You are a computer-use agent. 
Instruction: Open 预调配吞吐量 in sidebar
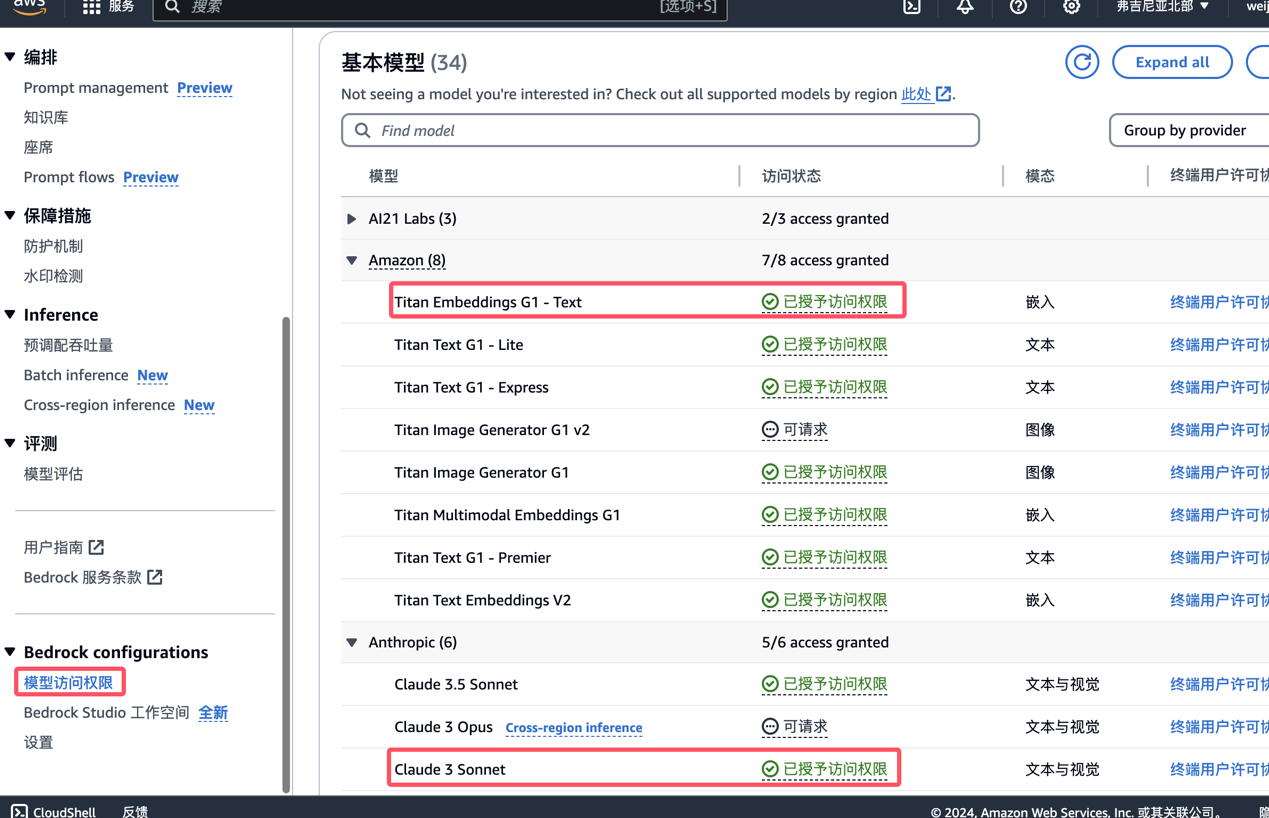click(68, 345)
